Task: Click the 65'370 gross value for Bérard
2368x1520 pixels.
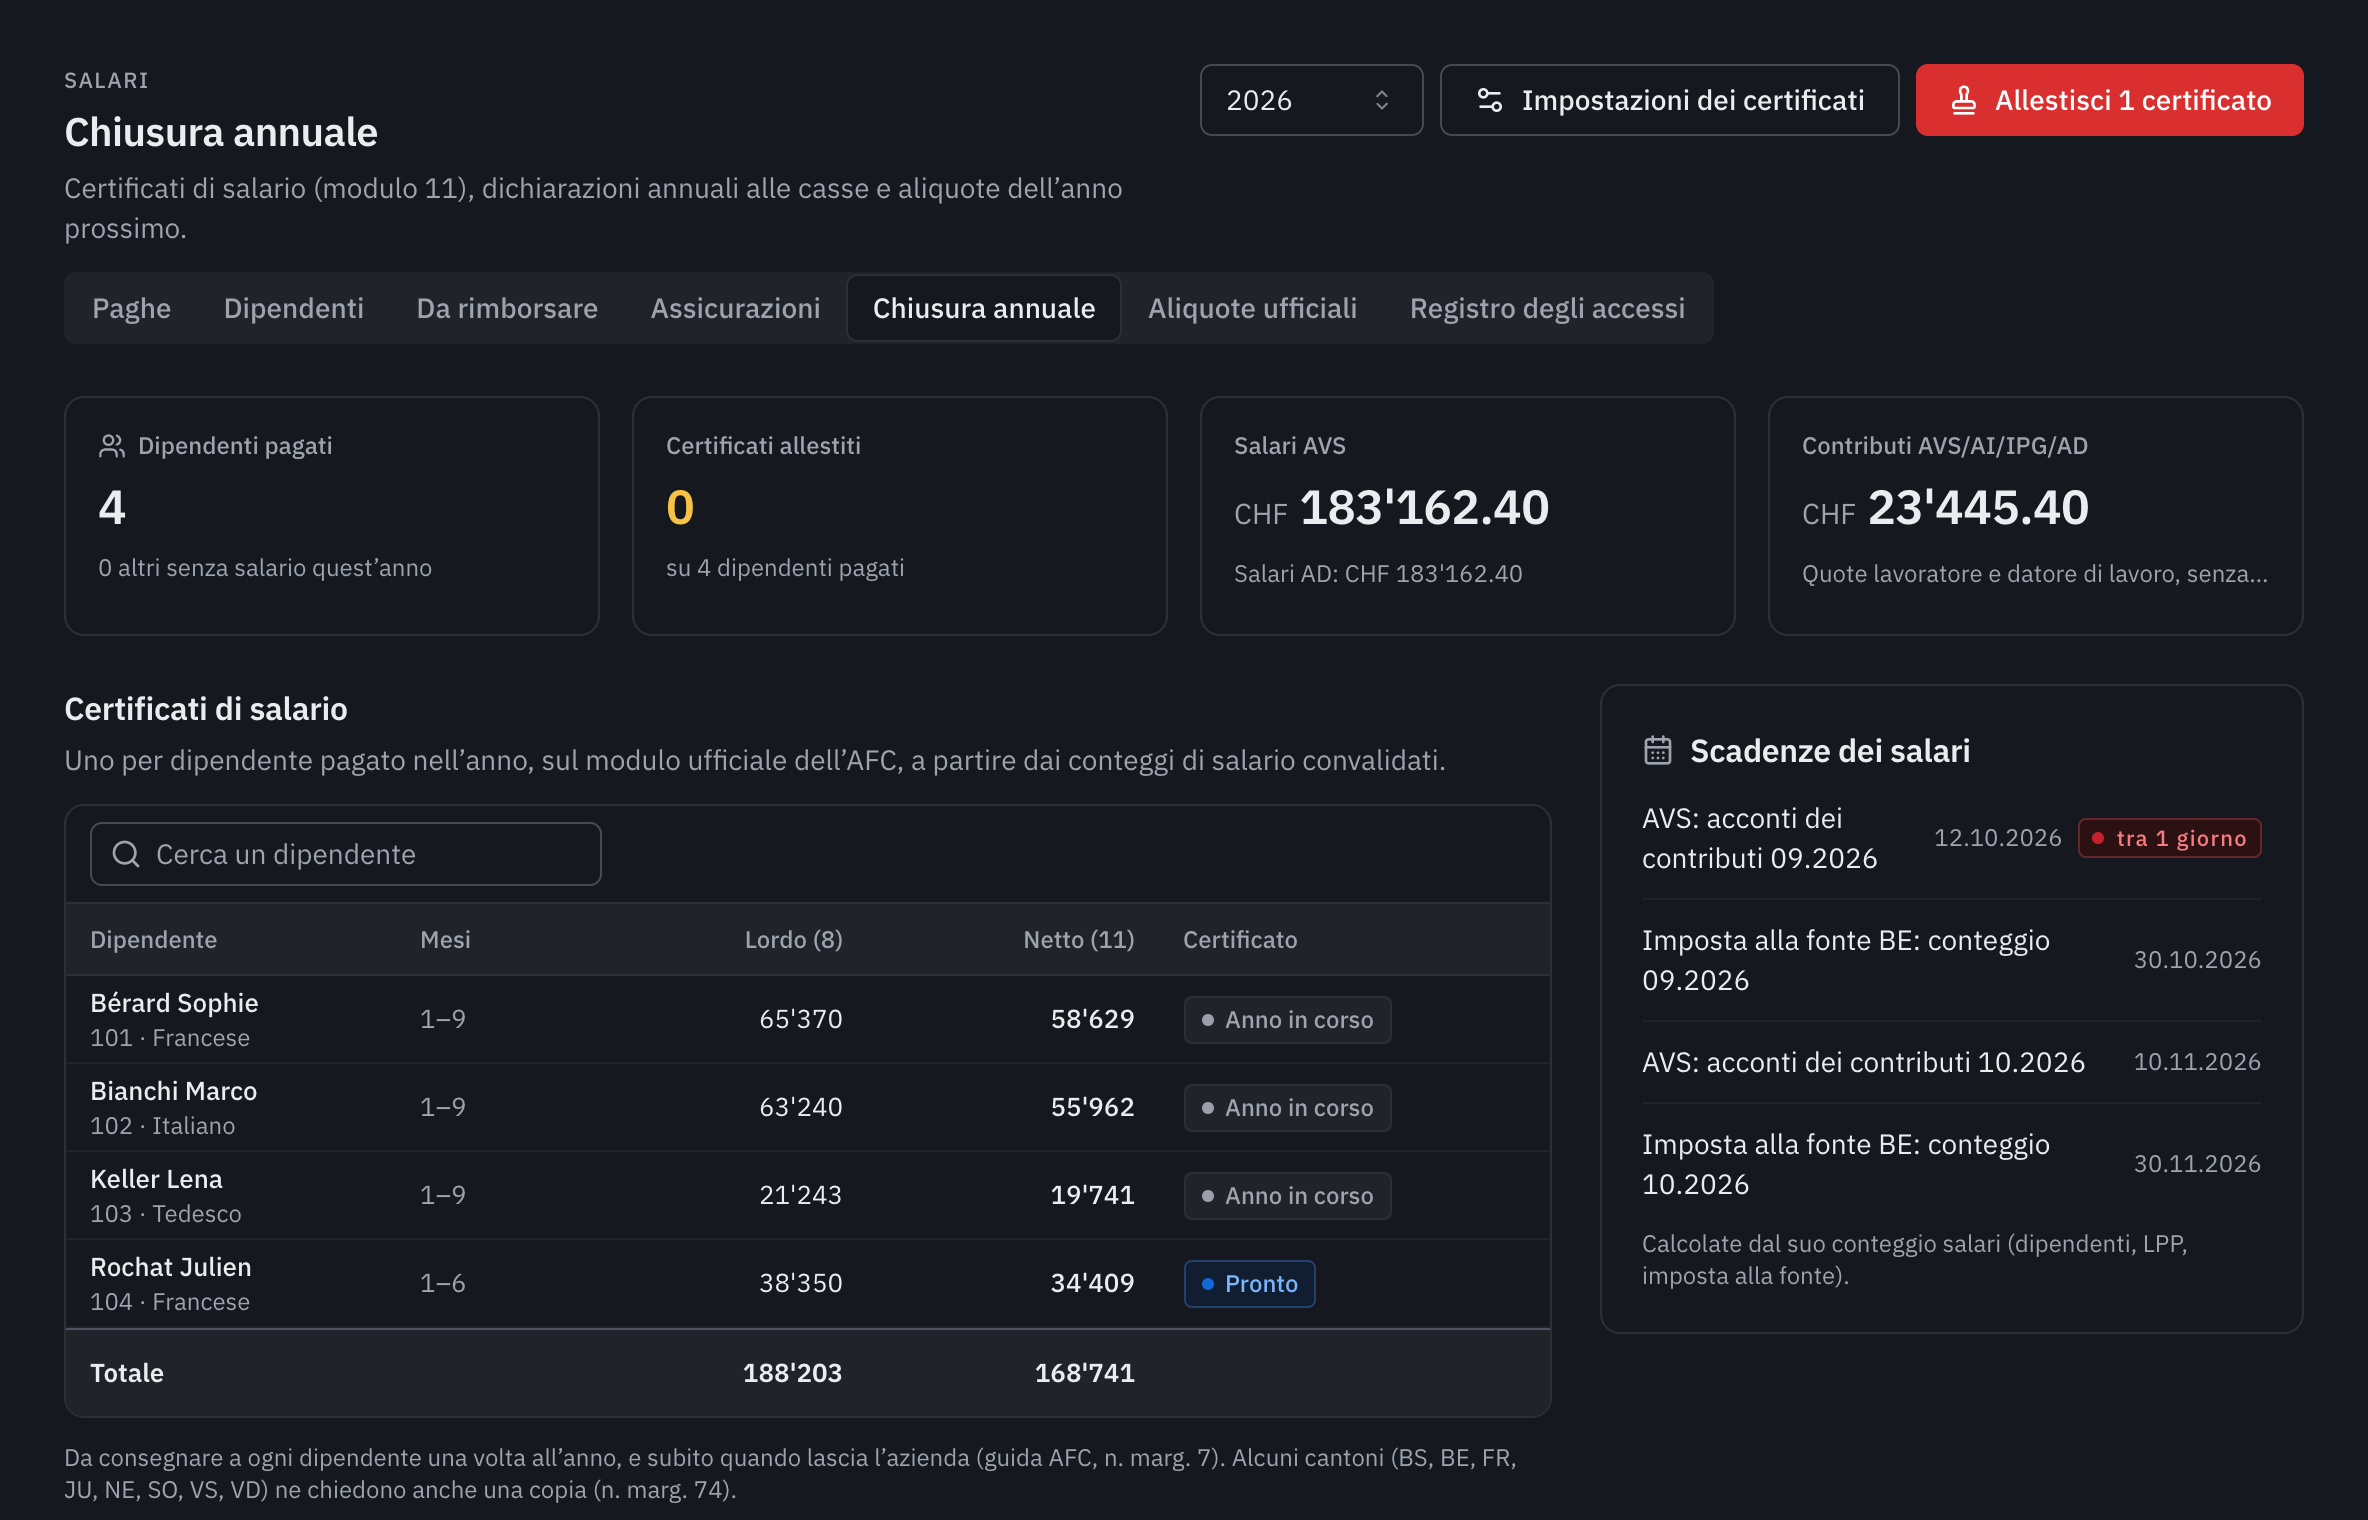Action: click(800, 1019)
